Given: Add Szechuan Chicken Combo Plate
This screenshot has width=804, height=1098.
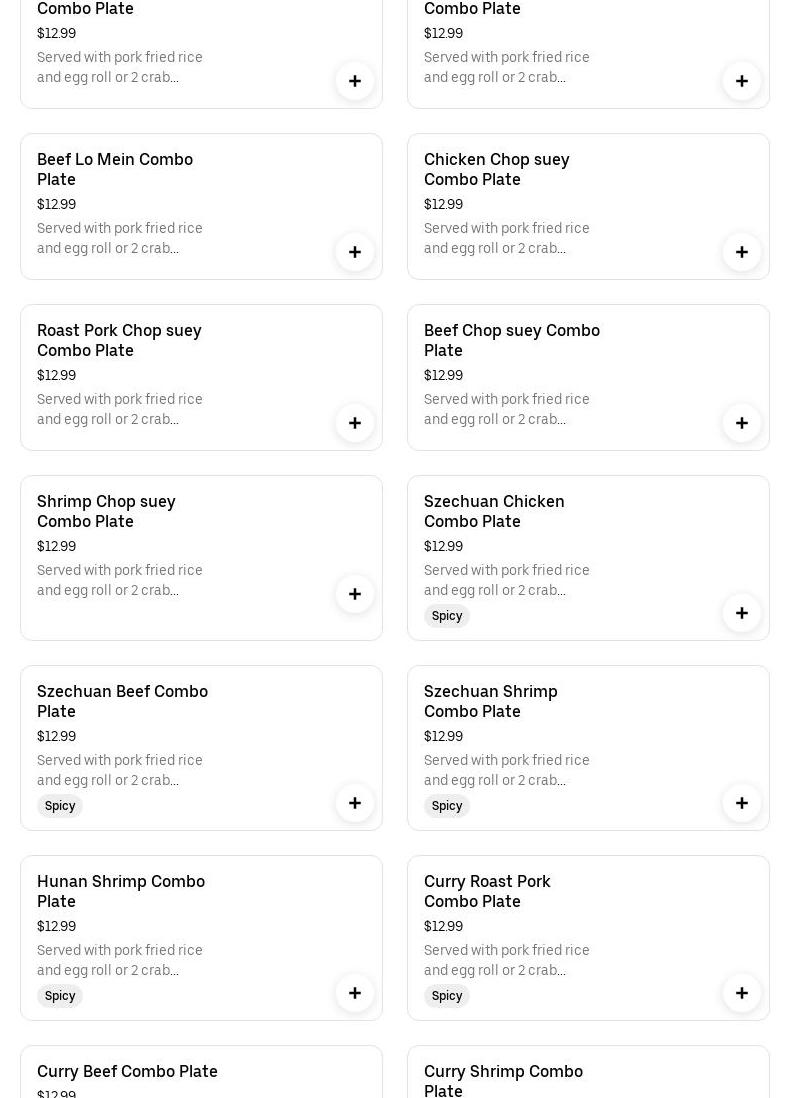Looking at the screenshot, I should pyautogui.click(x=742, y=613).
